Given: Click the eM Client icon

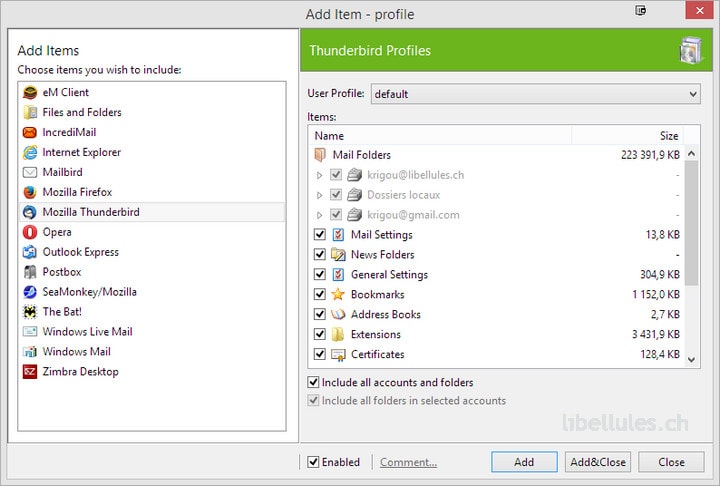Looking at the screenshot, I should [x=30, y=92].
